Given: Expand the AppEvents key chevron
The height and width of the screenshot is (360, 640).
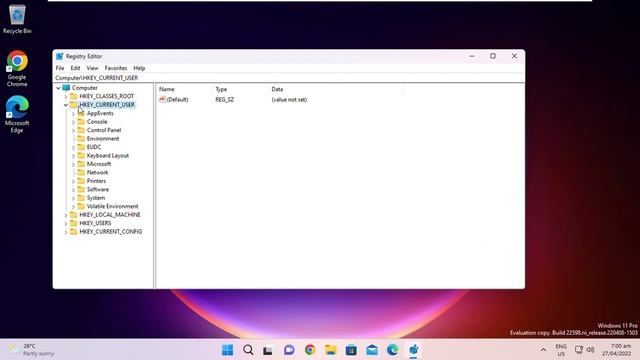Looking at the screenshot, I should pos(73,113).
